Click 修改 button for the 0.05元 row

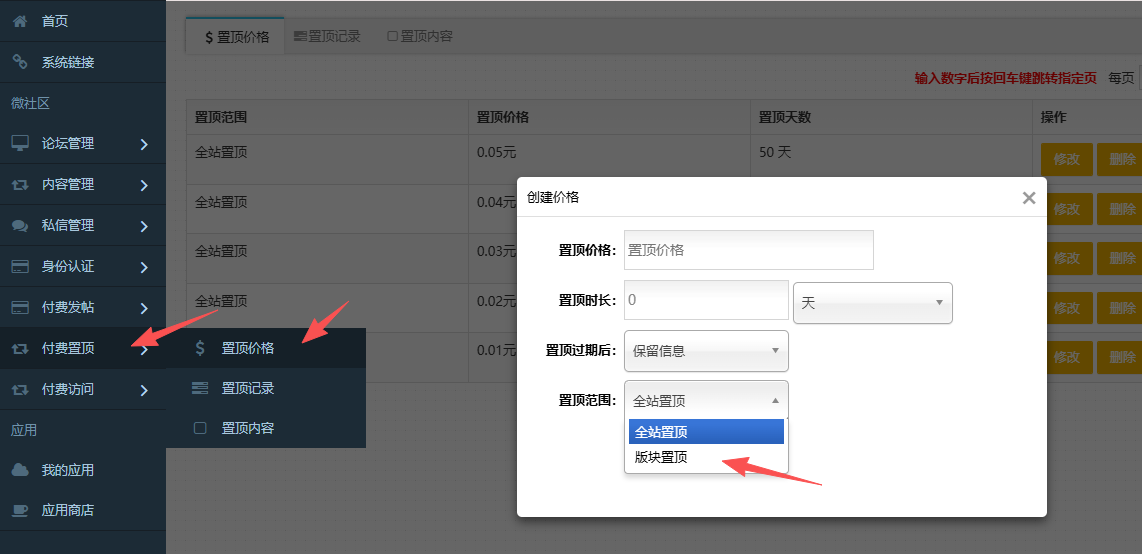click(1065, 159)
